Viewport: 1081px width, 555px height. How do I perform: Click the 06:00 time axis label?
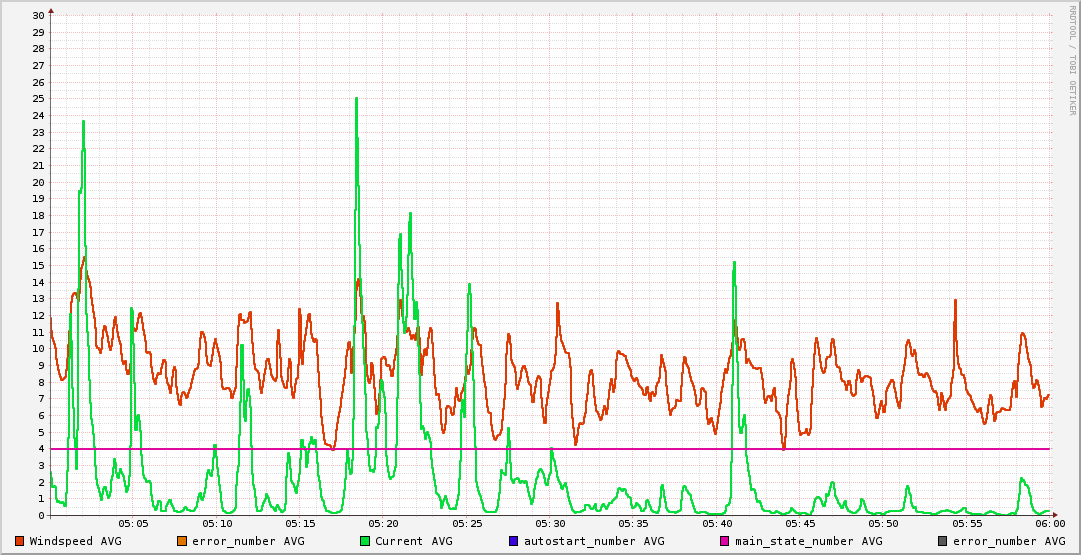(1049, 523)
